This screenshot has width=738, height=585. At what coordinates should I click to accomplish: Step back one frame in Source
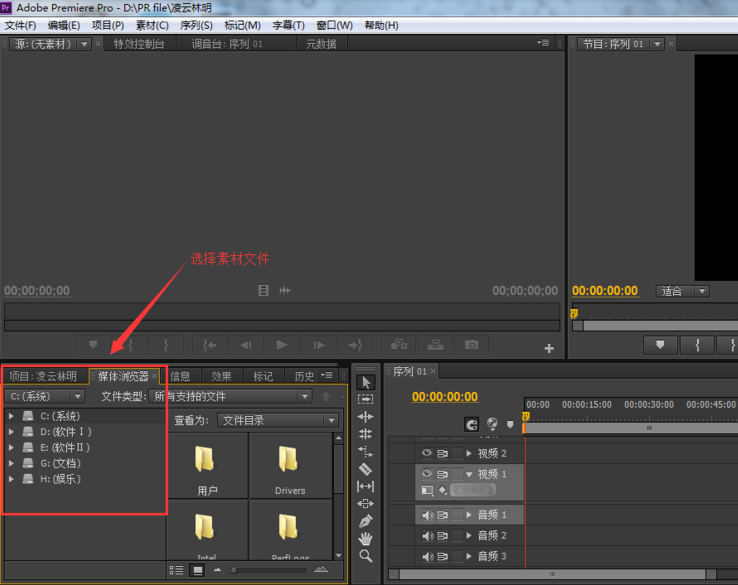pyautogui.click(x=246, y=345)
